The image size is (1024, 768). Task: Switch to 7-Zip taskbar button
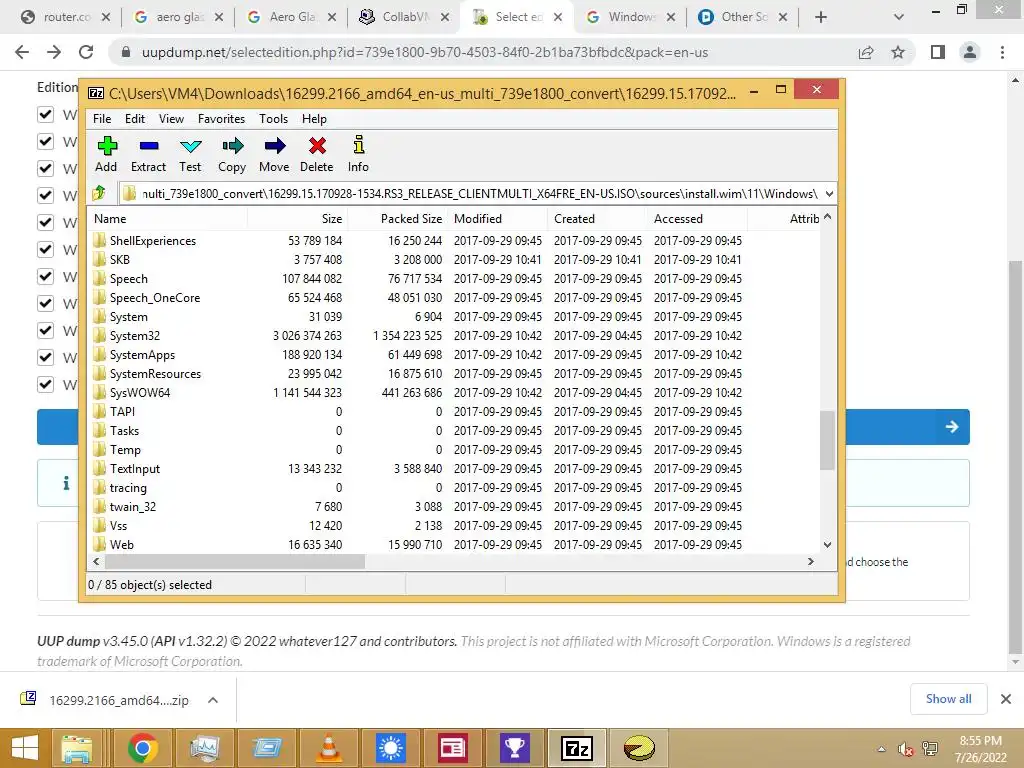(x=577, y=748)
